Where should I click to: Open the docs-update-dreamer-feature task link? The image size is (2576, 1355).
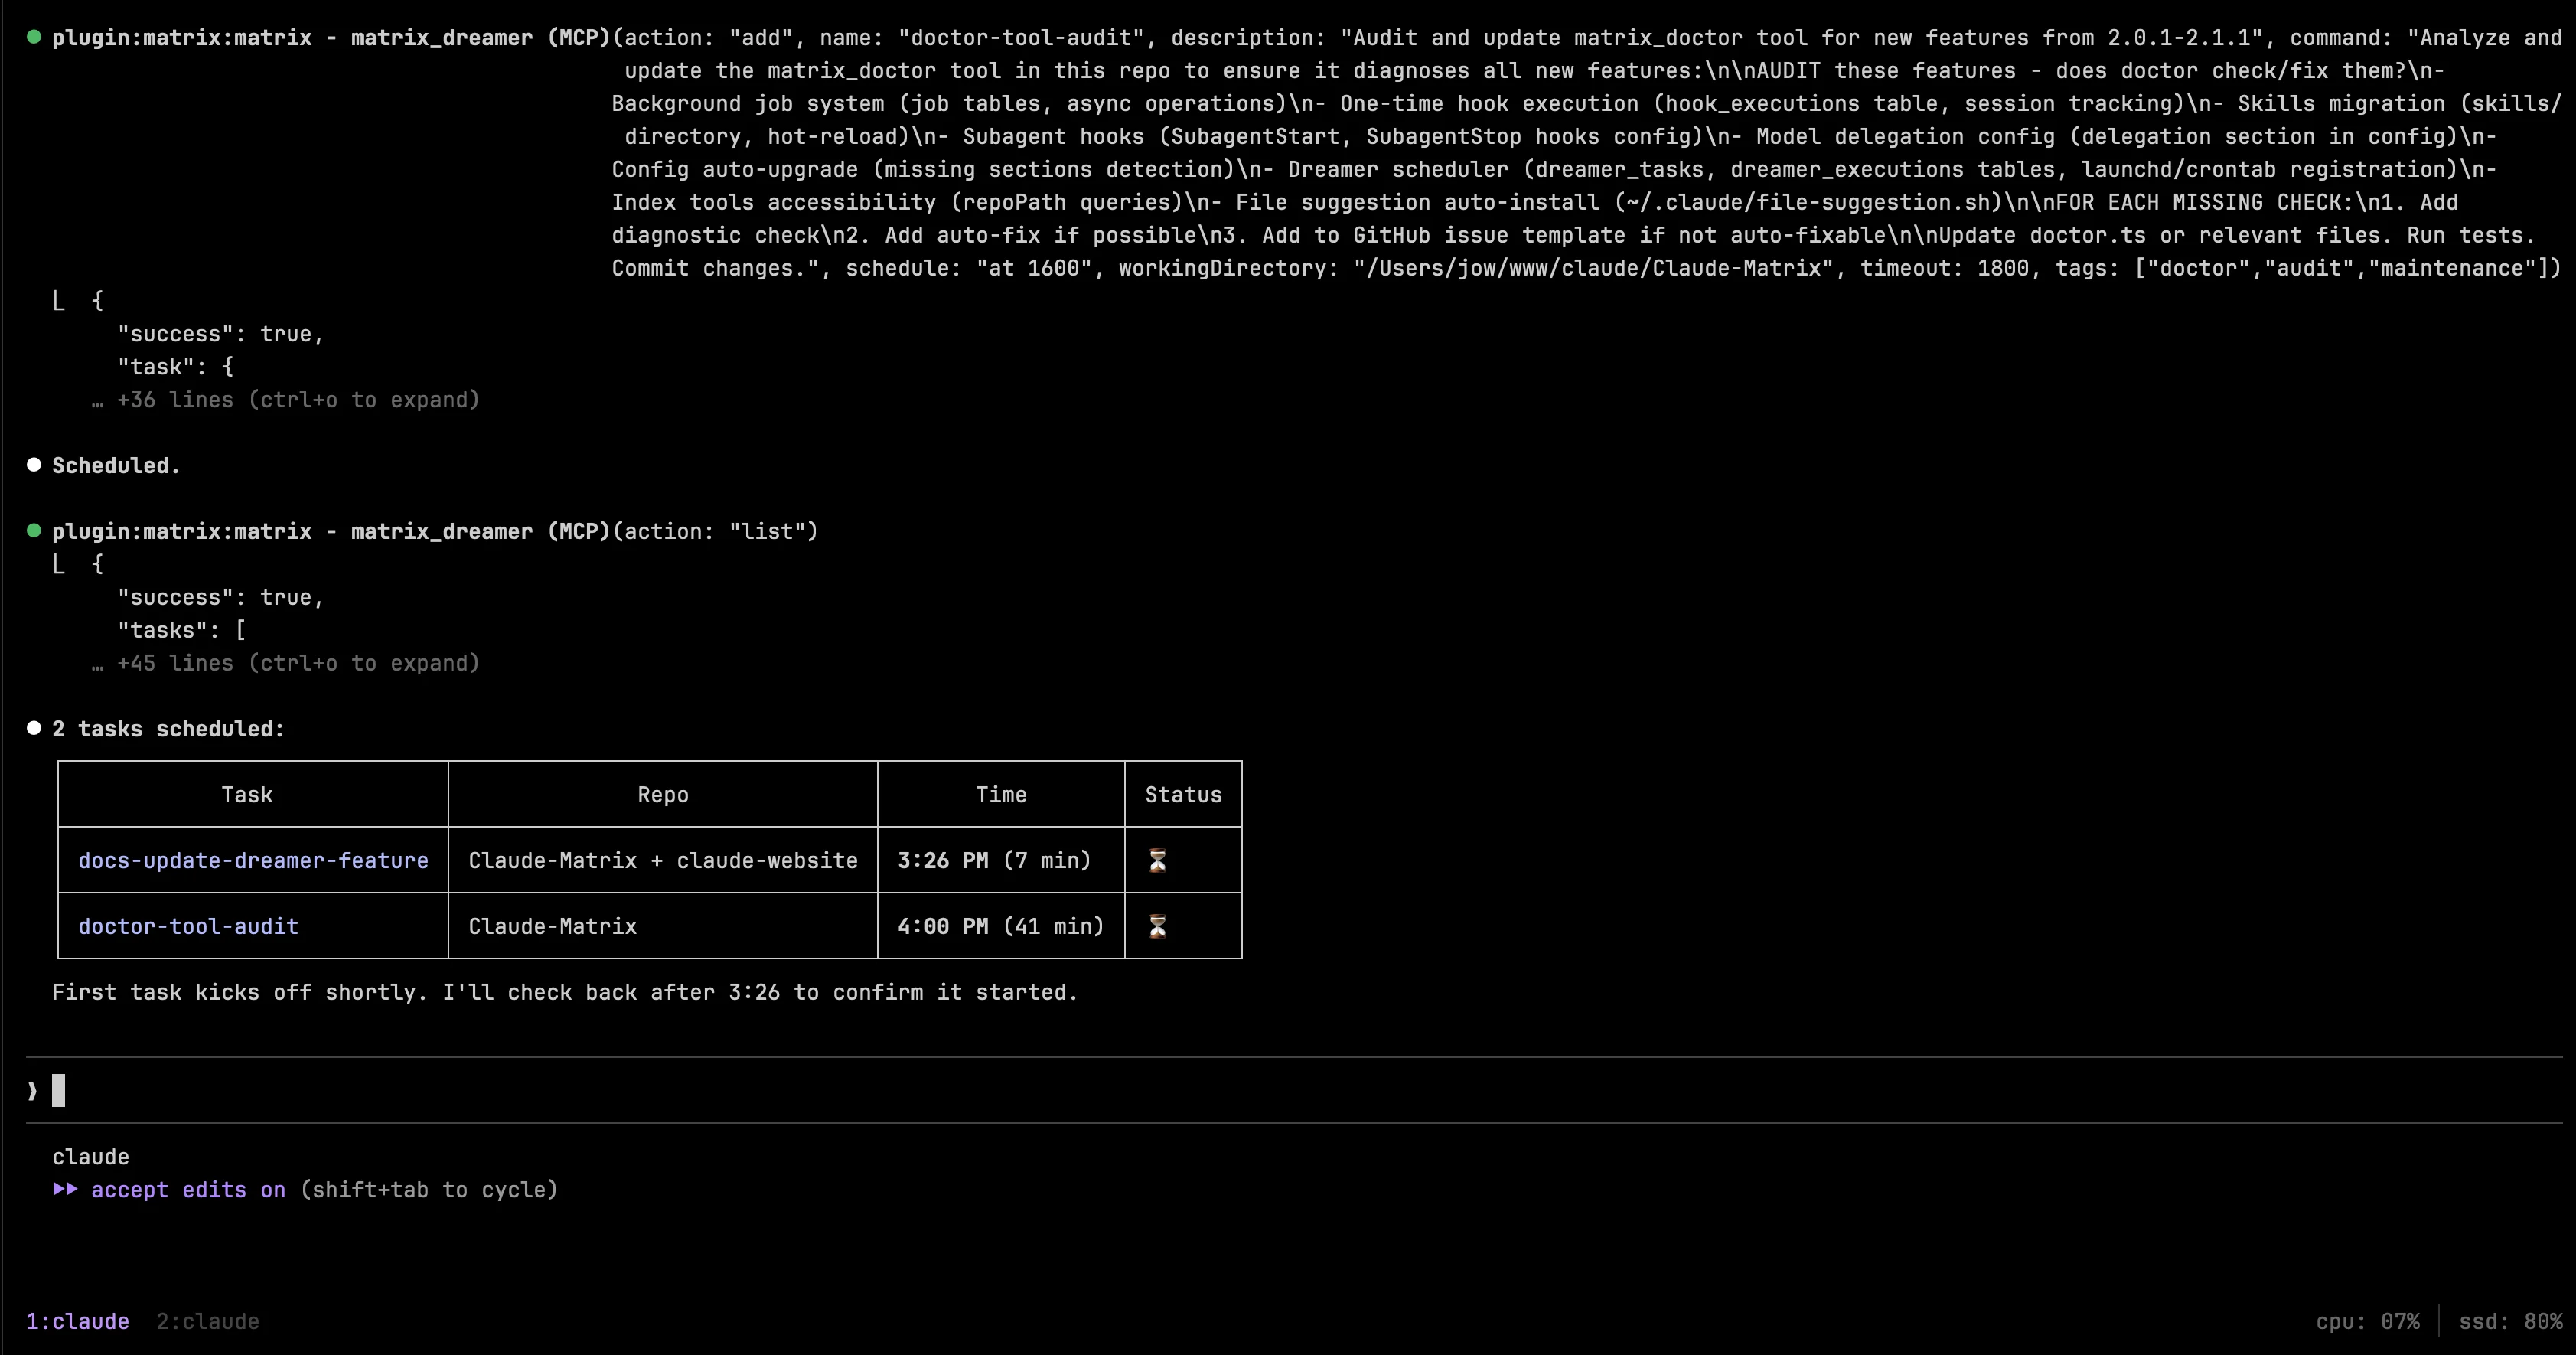tap(253, 860)
